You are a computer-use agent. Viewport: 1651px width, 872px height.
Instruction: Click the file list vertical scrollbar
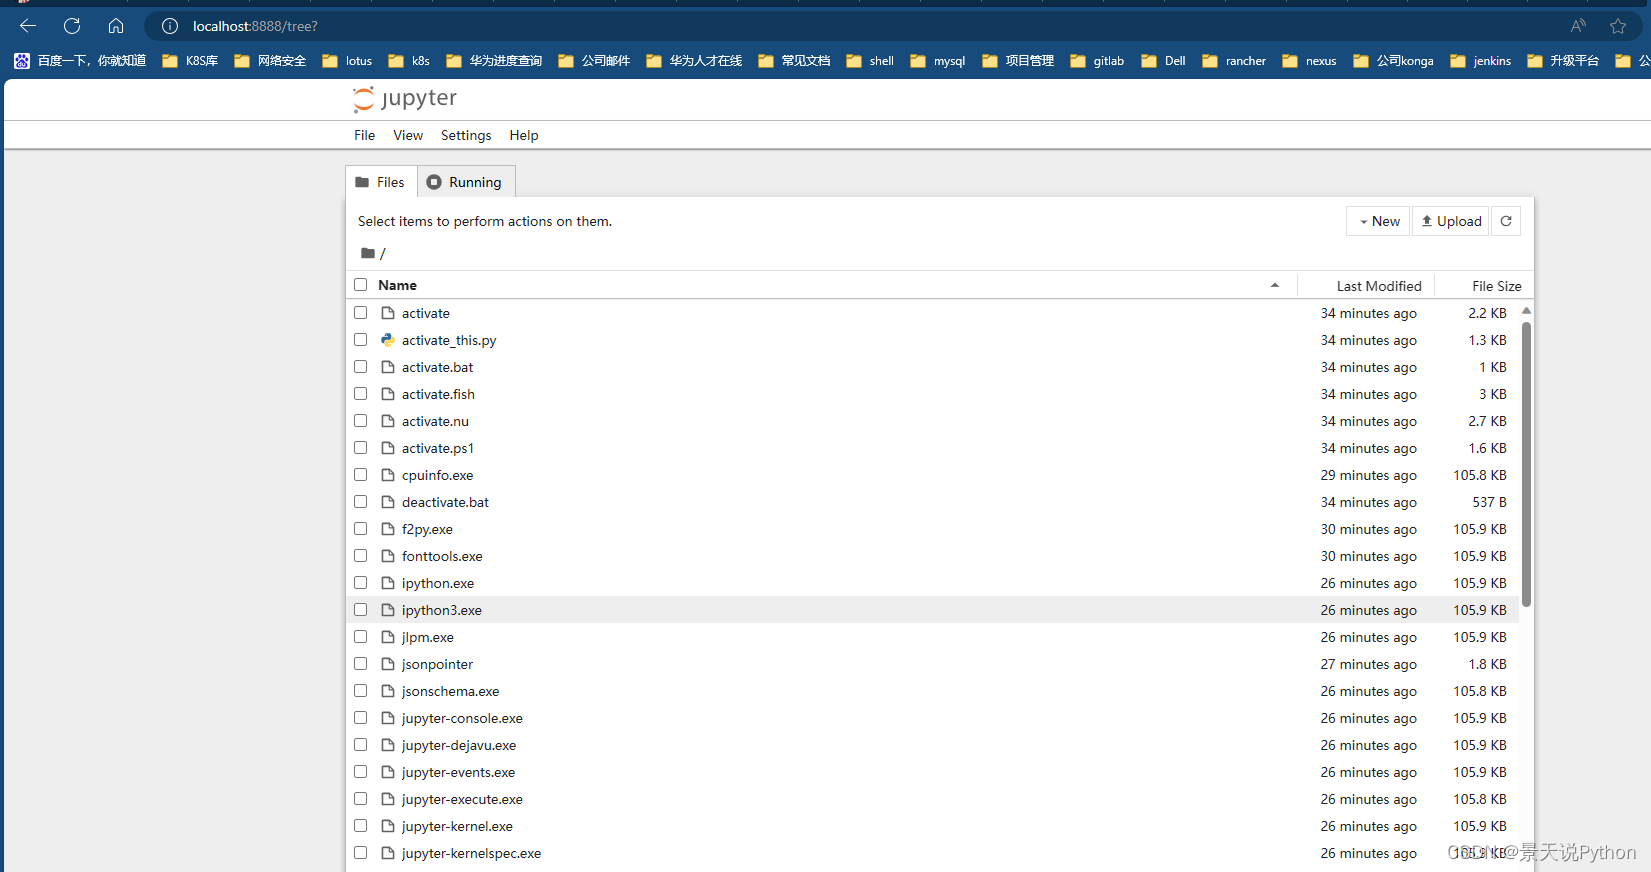coord(1526,463)
